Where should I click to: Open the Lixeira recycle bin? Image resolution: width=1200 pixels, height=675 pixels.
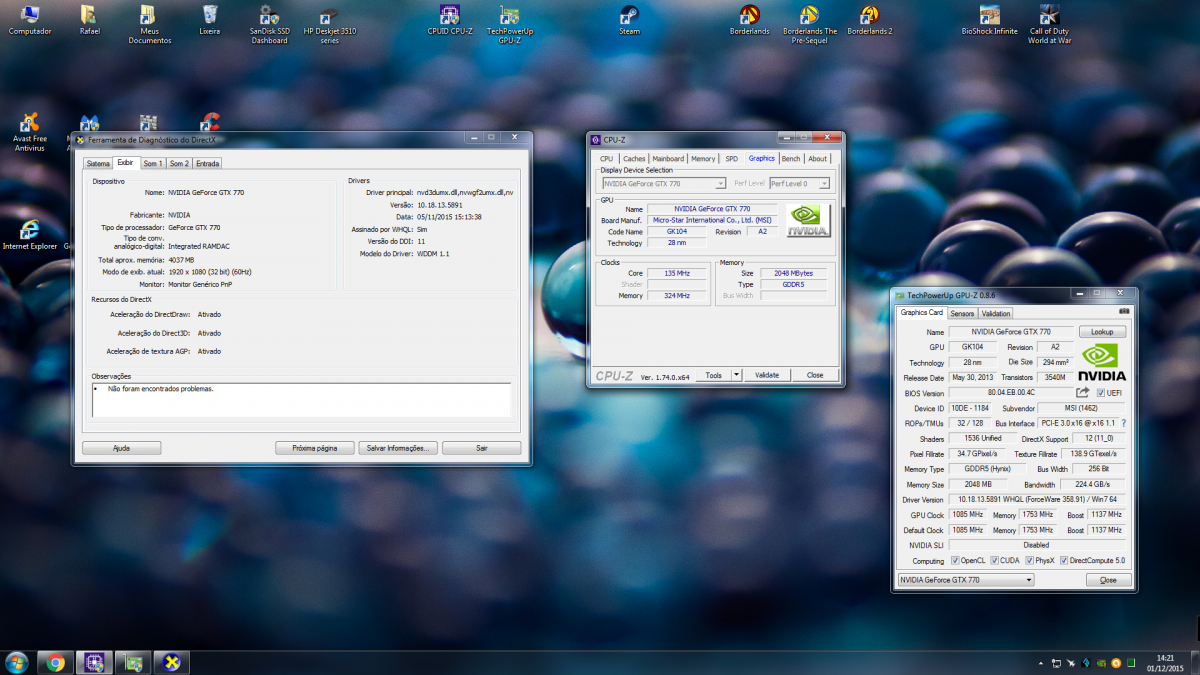tap(210, 20)
